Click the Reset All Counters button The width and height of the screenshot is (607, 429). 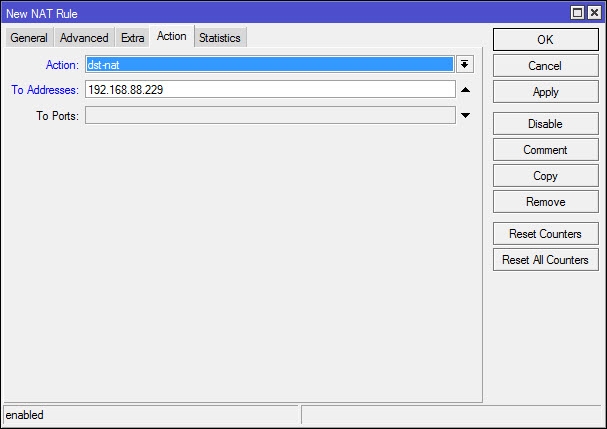click(x=545, y=260)
